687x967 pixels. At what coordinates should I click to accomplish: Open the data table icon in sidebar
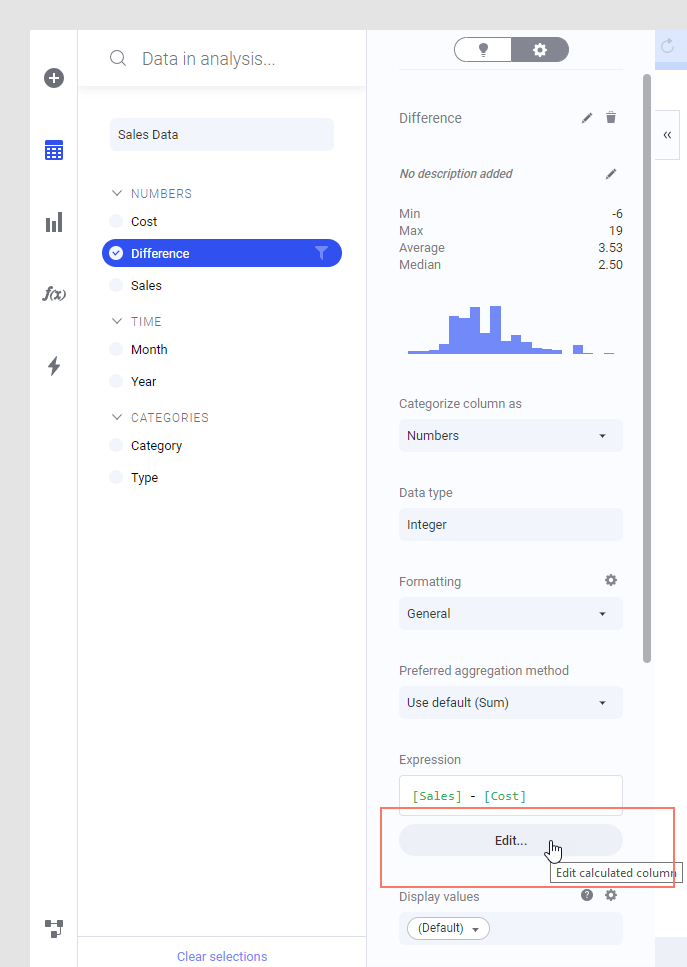[x=54, y=150]
